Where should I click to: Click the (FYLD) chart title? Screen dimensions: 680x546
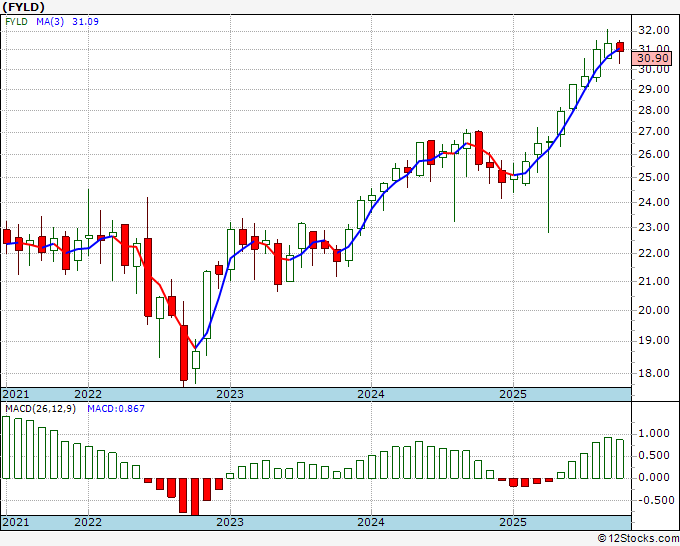click(x=23, y=7)
